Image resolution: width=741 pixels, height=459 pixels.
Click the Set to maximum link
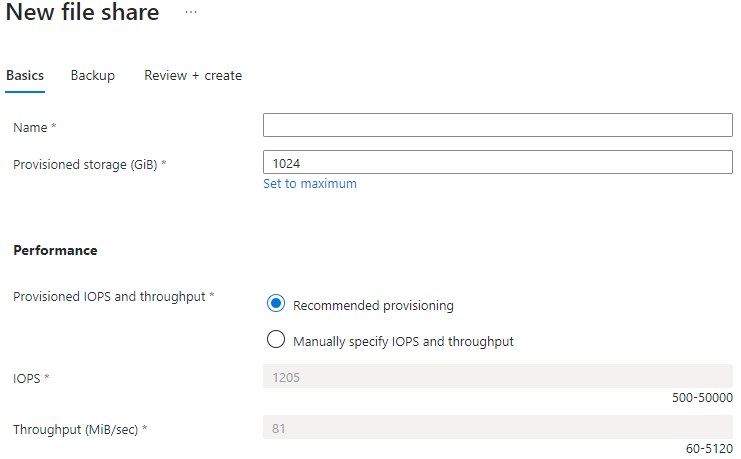click(x=310, y=184)
